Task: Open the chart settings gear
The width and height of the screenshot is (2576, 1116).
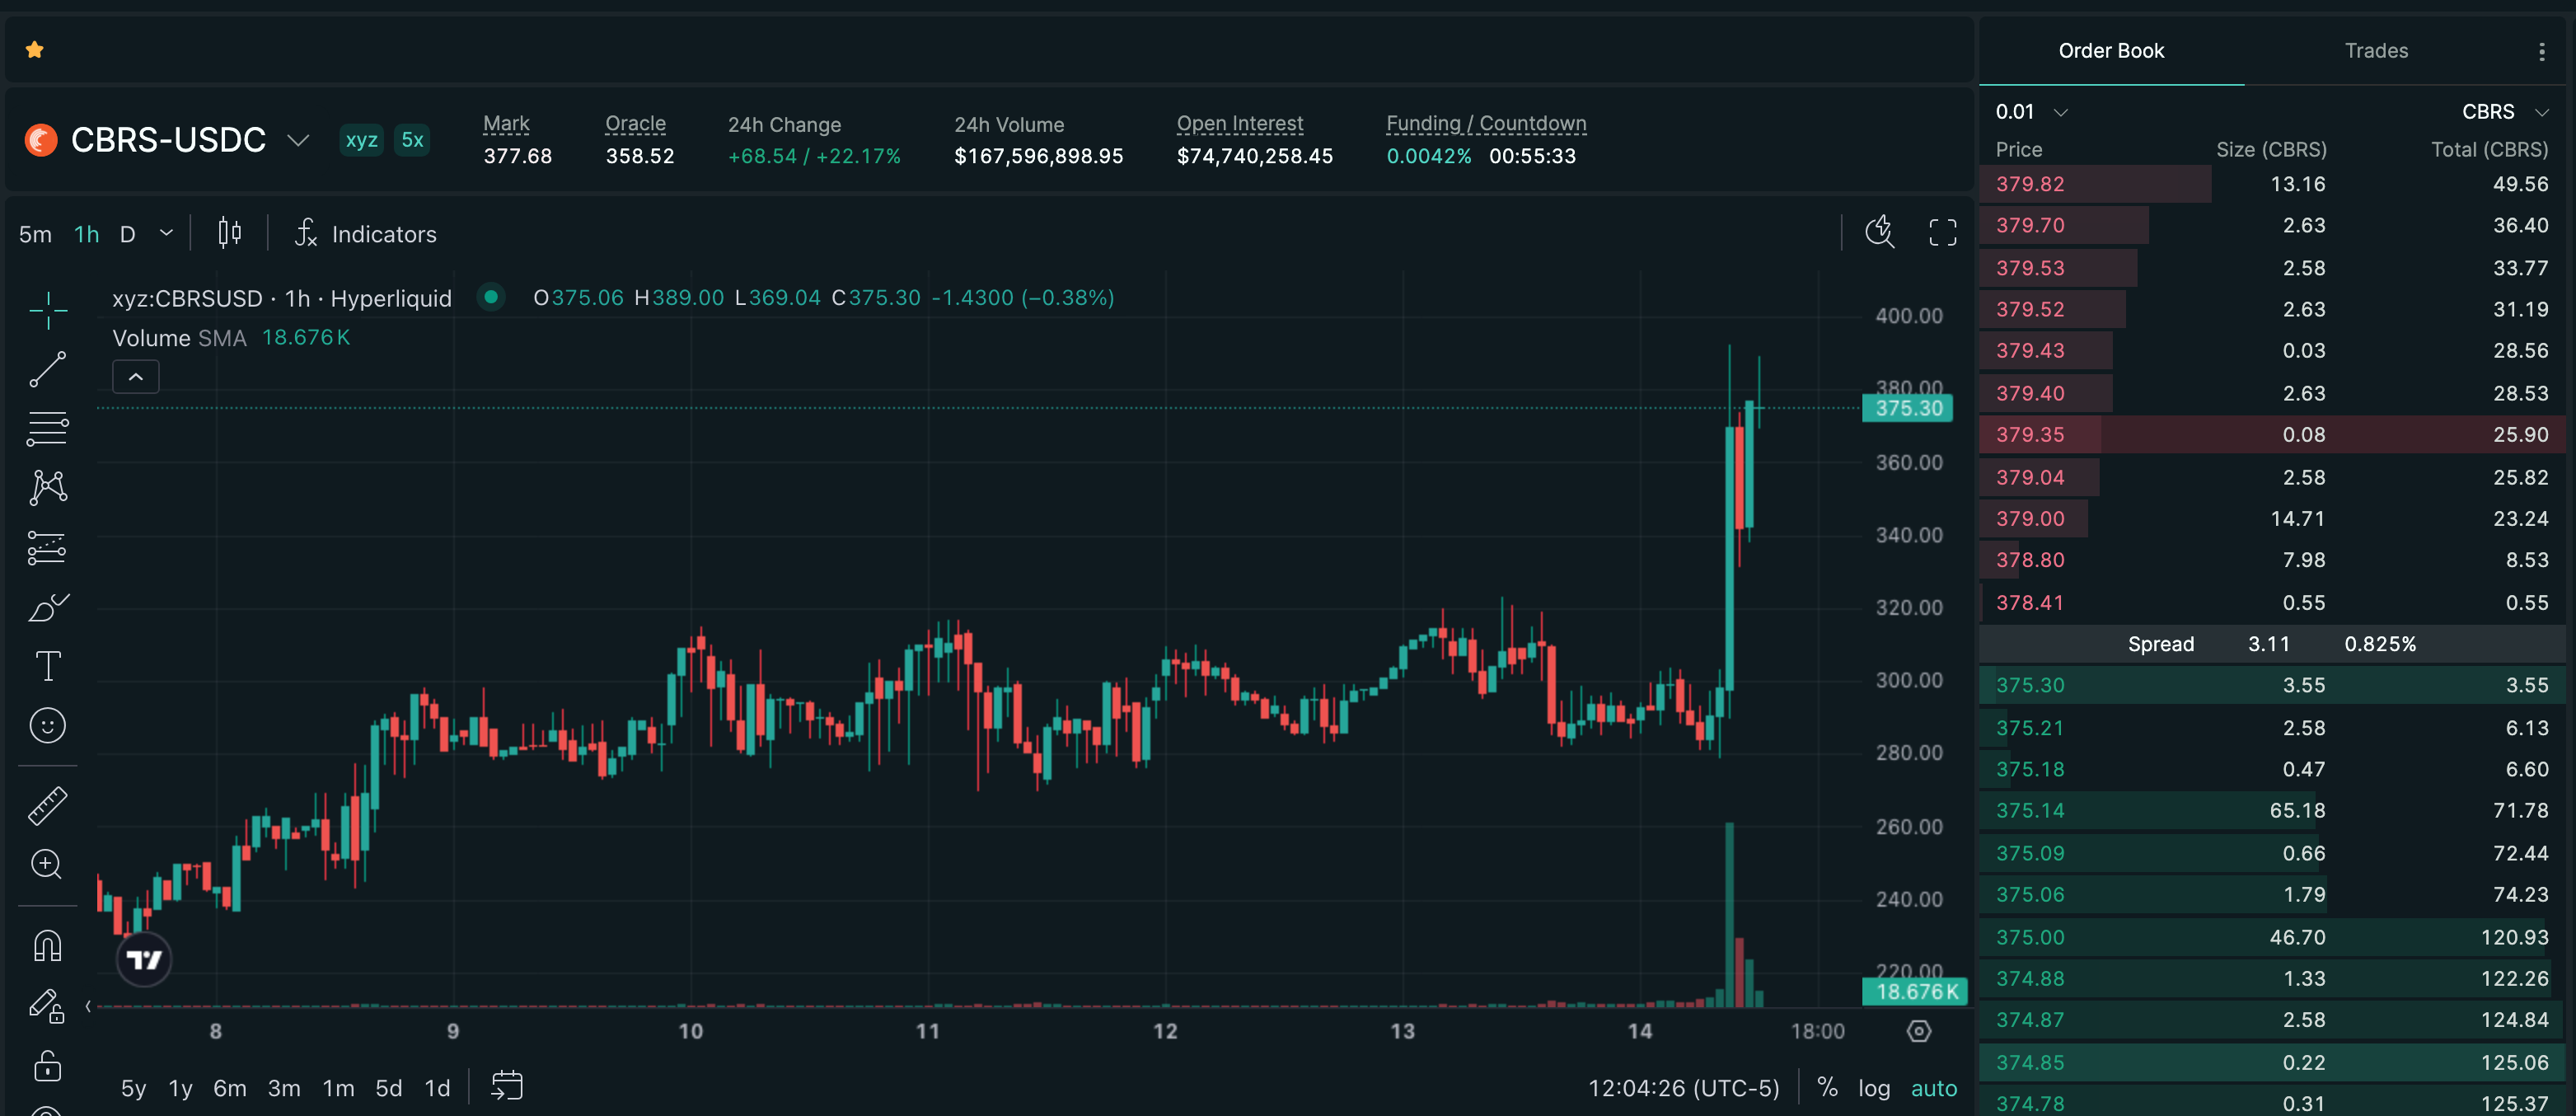Action: 1919,1031
